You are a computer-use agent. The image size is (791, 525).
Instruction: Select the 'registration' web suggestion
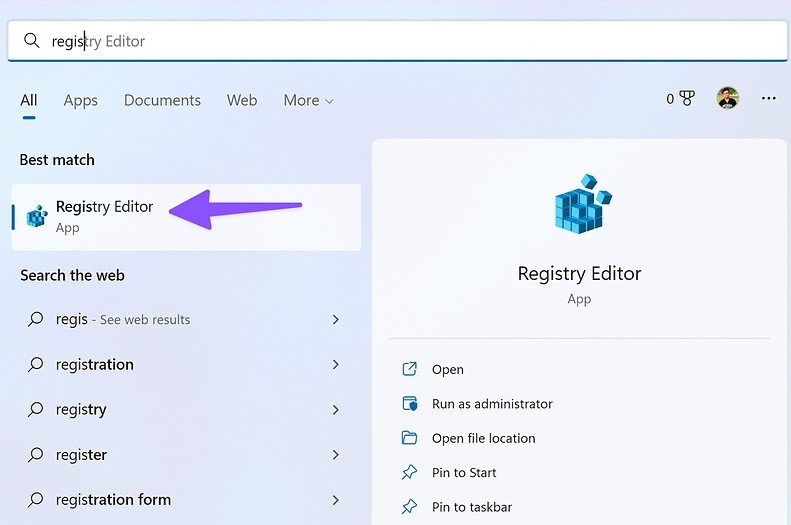[x=184, y=364]
